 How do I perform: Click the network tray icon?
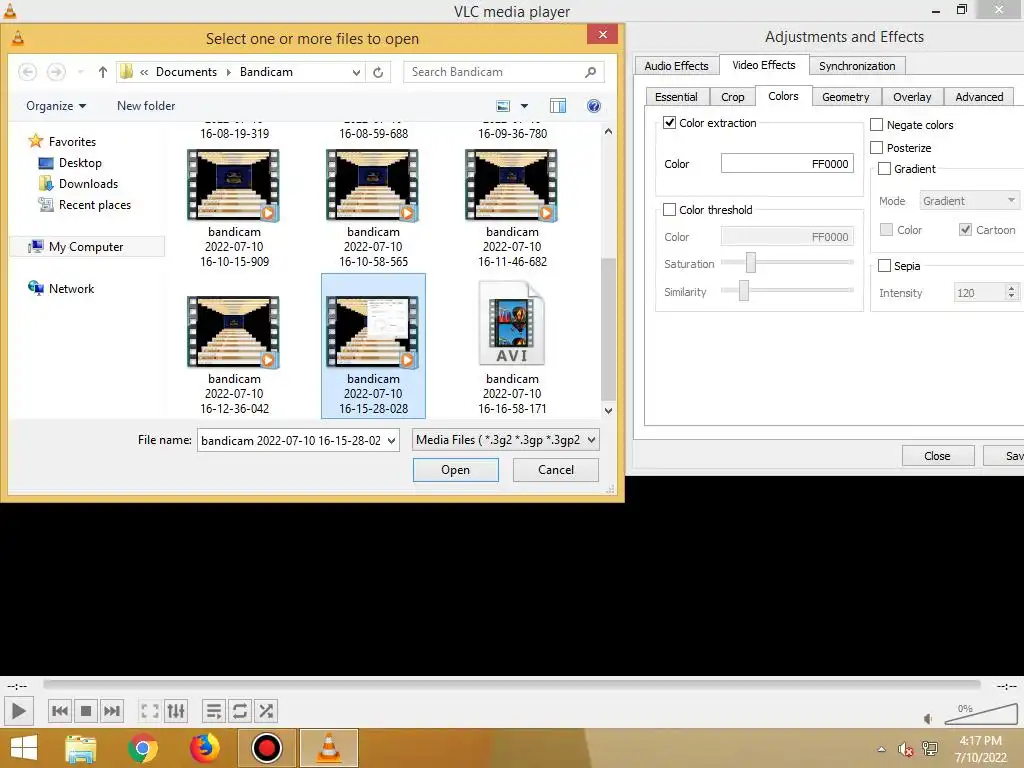(929, 749)
